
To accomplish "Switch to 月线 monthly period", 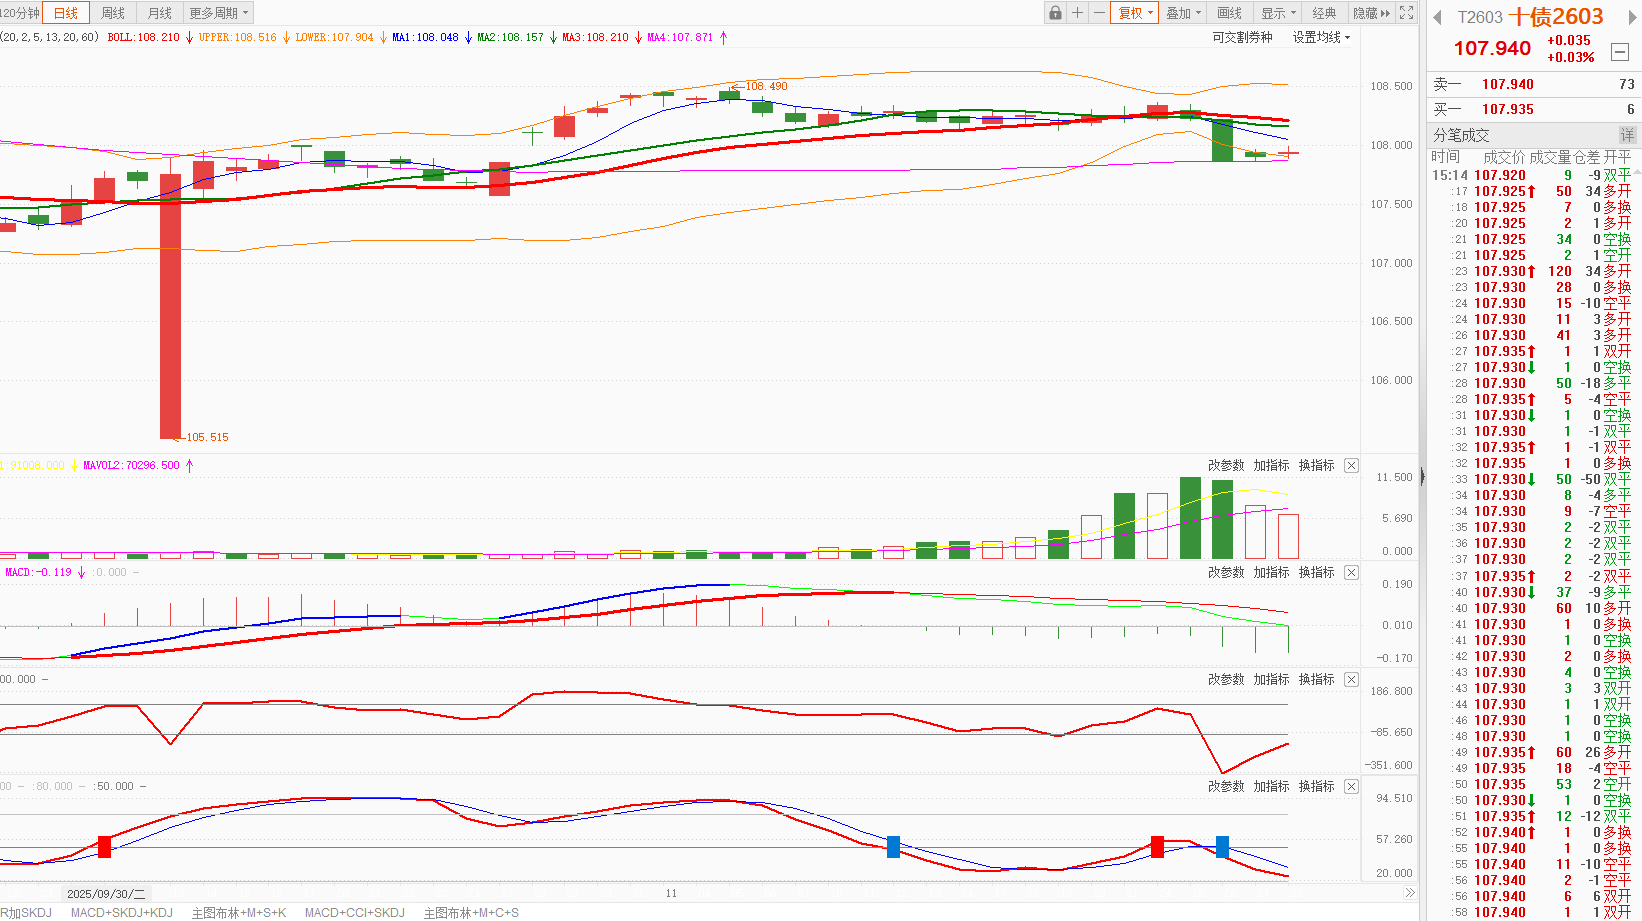I will point(160,13).
